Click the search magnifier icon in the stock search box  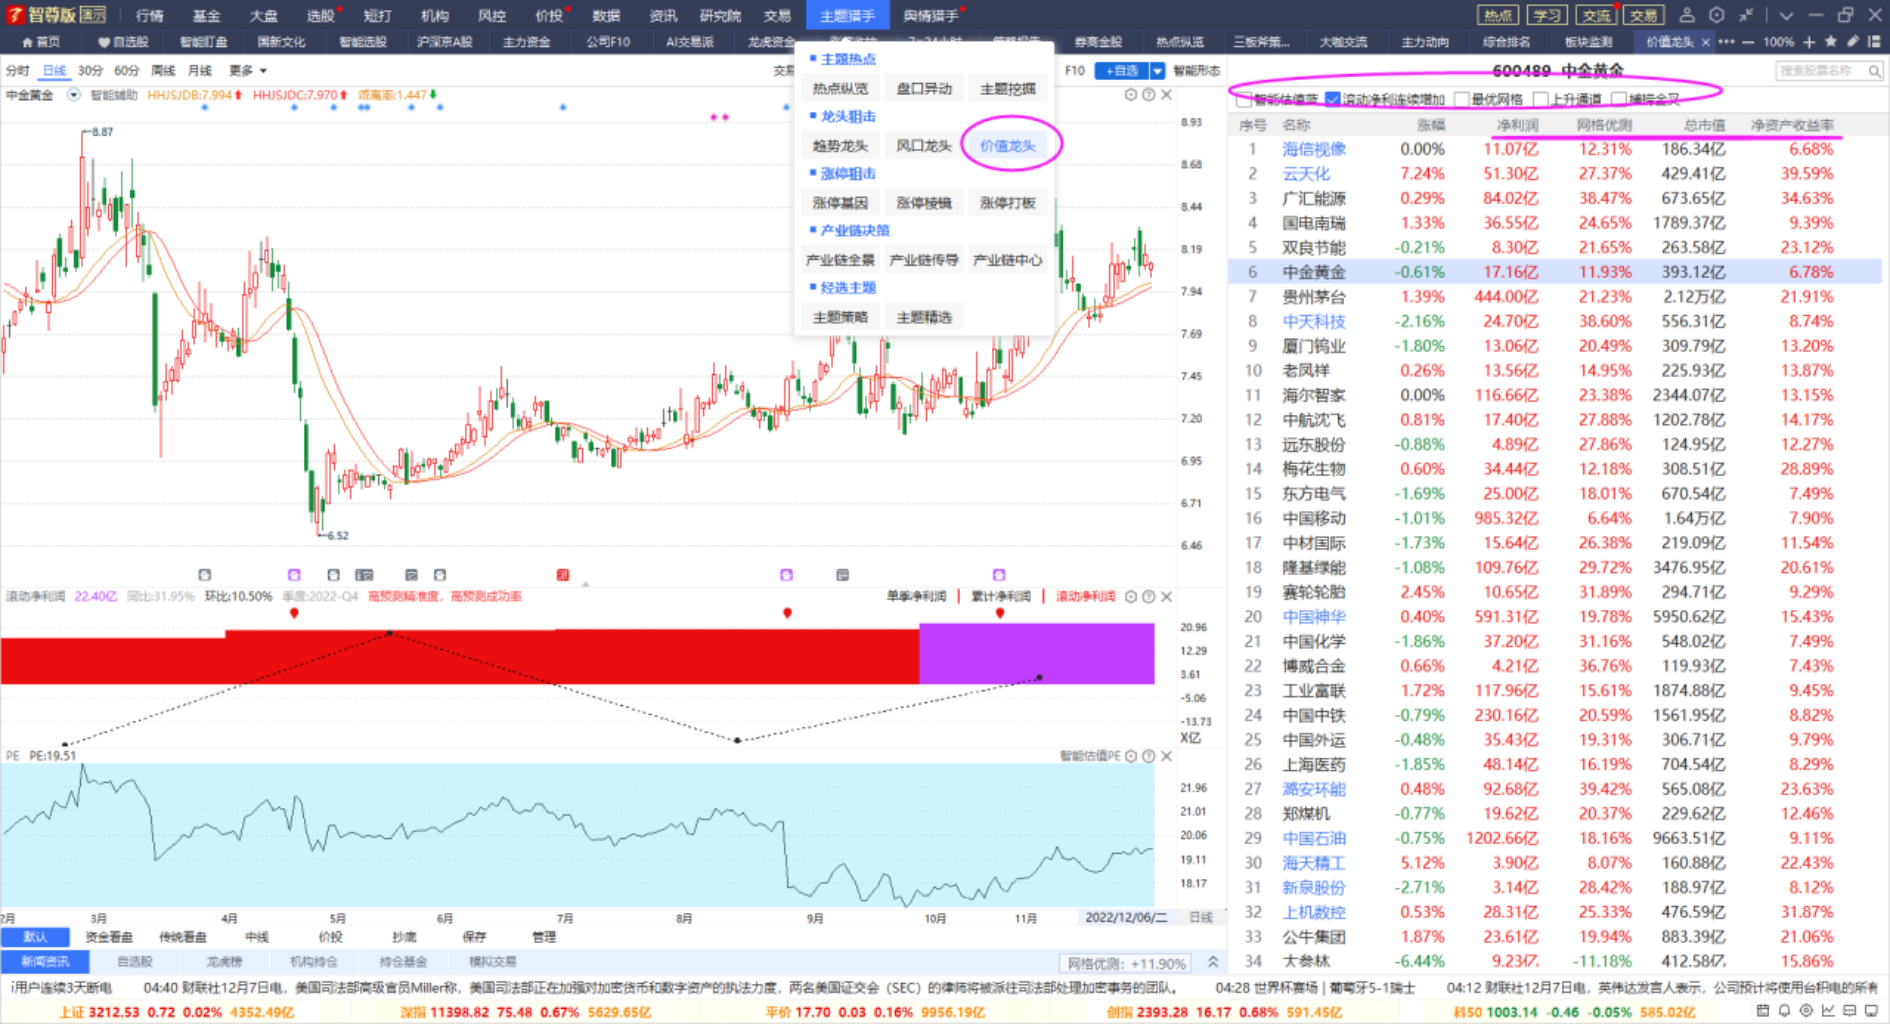(x=1874, y=71)
